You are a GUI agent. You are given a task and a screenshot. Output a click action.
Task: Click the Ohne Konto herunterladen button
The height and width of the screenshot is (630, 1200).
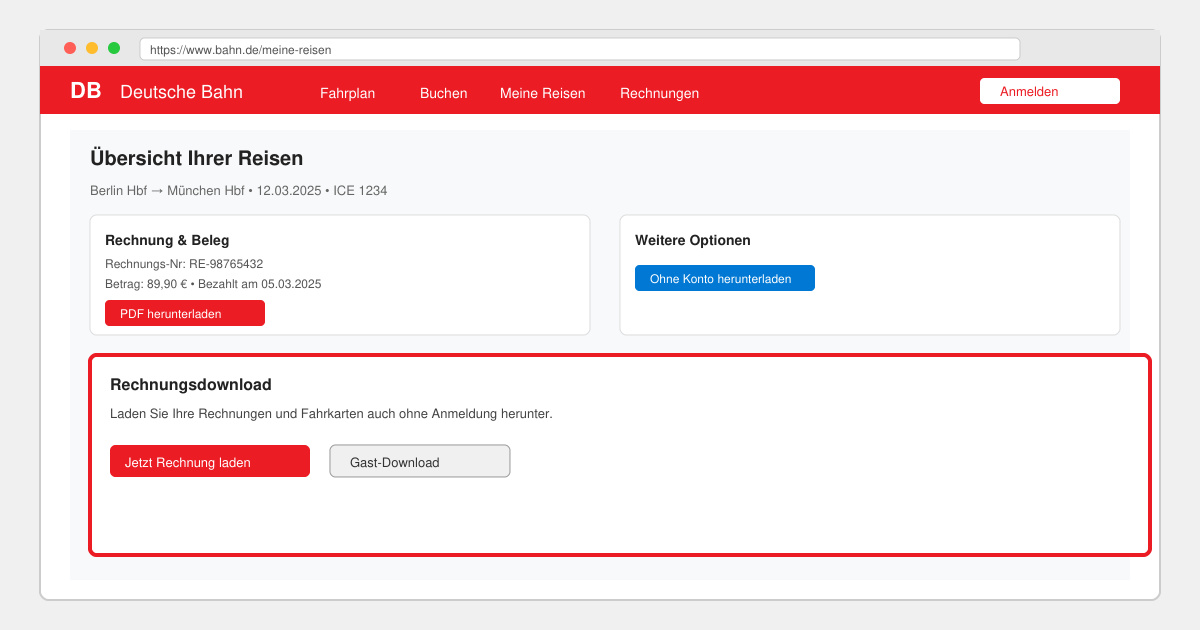[725, 278]
